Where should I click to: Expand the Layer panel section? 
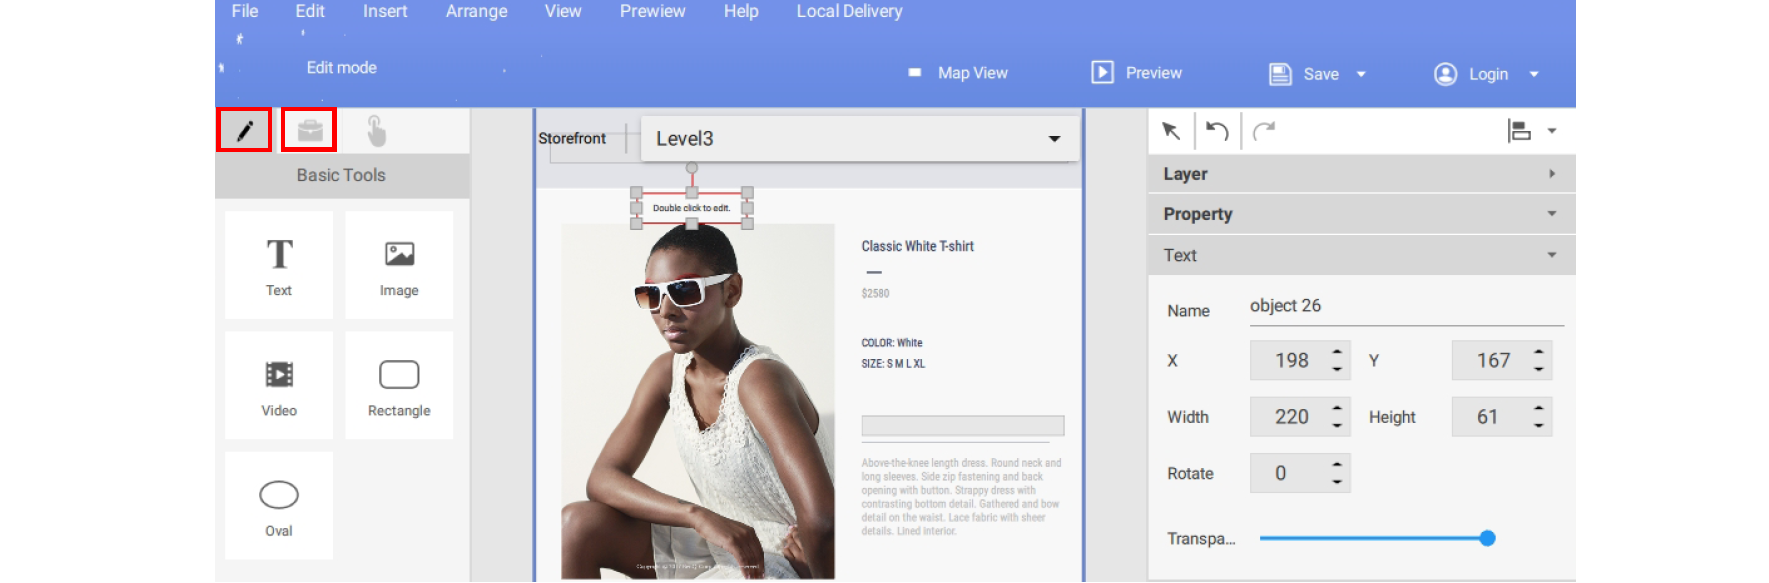[1360, 174]
